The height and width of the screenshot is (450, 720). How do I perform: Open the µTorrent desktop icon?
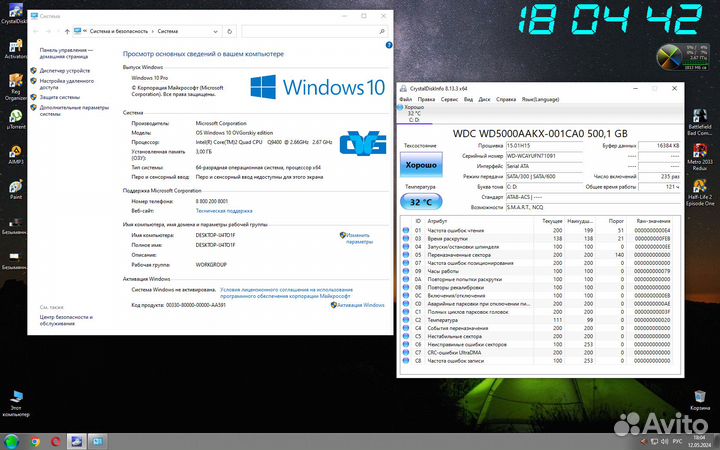[15, 118]
